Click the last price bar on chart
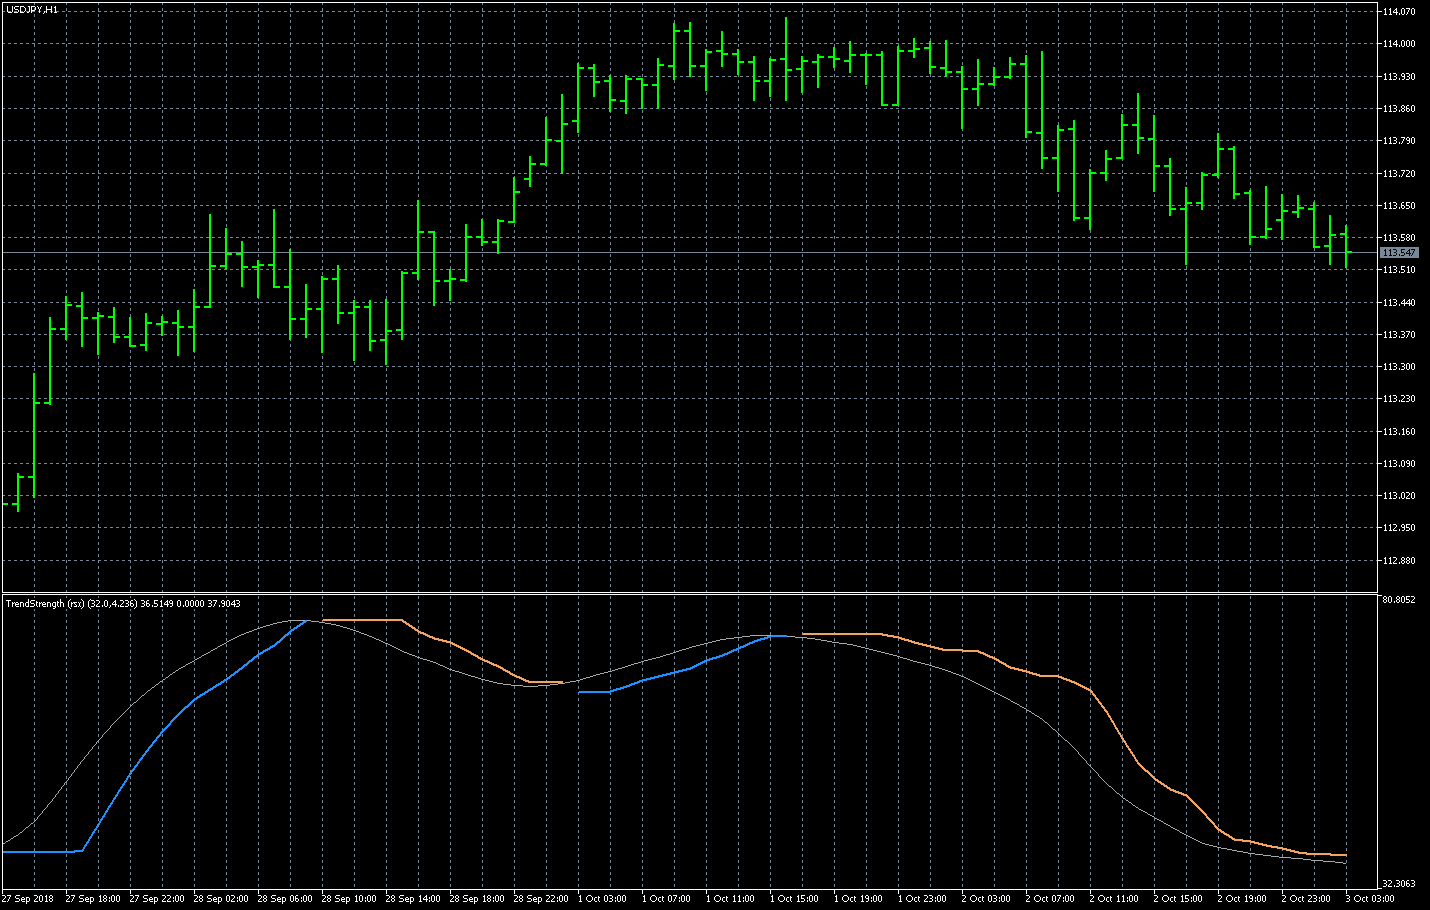The height and width of the screenshot is (910, 1430). point(1346,245)
